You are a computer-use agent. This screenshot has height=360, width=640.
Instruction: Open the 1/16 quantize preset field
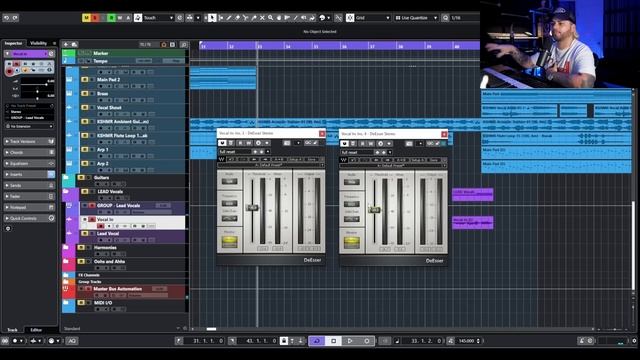click(x=465, y=18)
